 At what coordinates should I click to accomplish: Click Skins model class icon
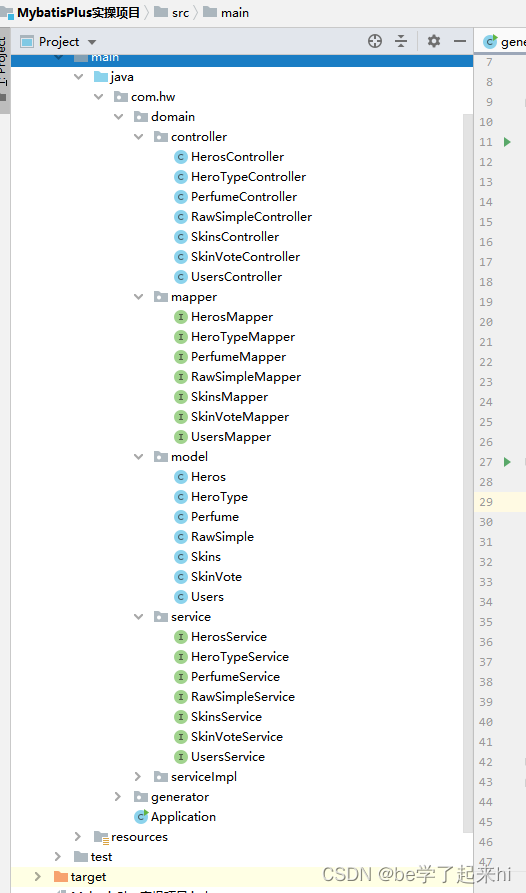point(180,557)
